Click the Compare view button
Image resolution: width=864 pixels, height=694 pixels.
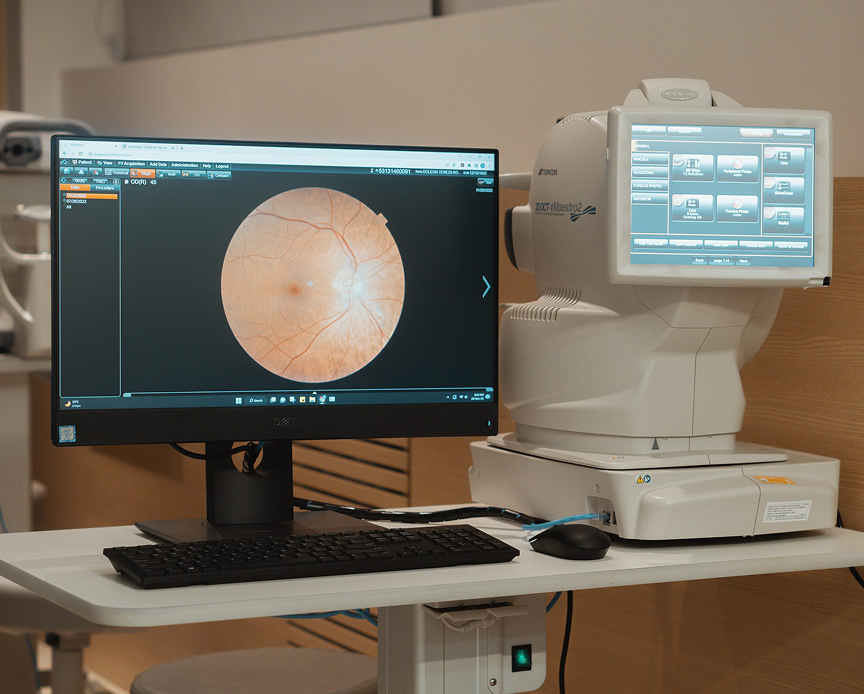point(218,175)
